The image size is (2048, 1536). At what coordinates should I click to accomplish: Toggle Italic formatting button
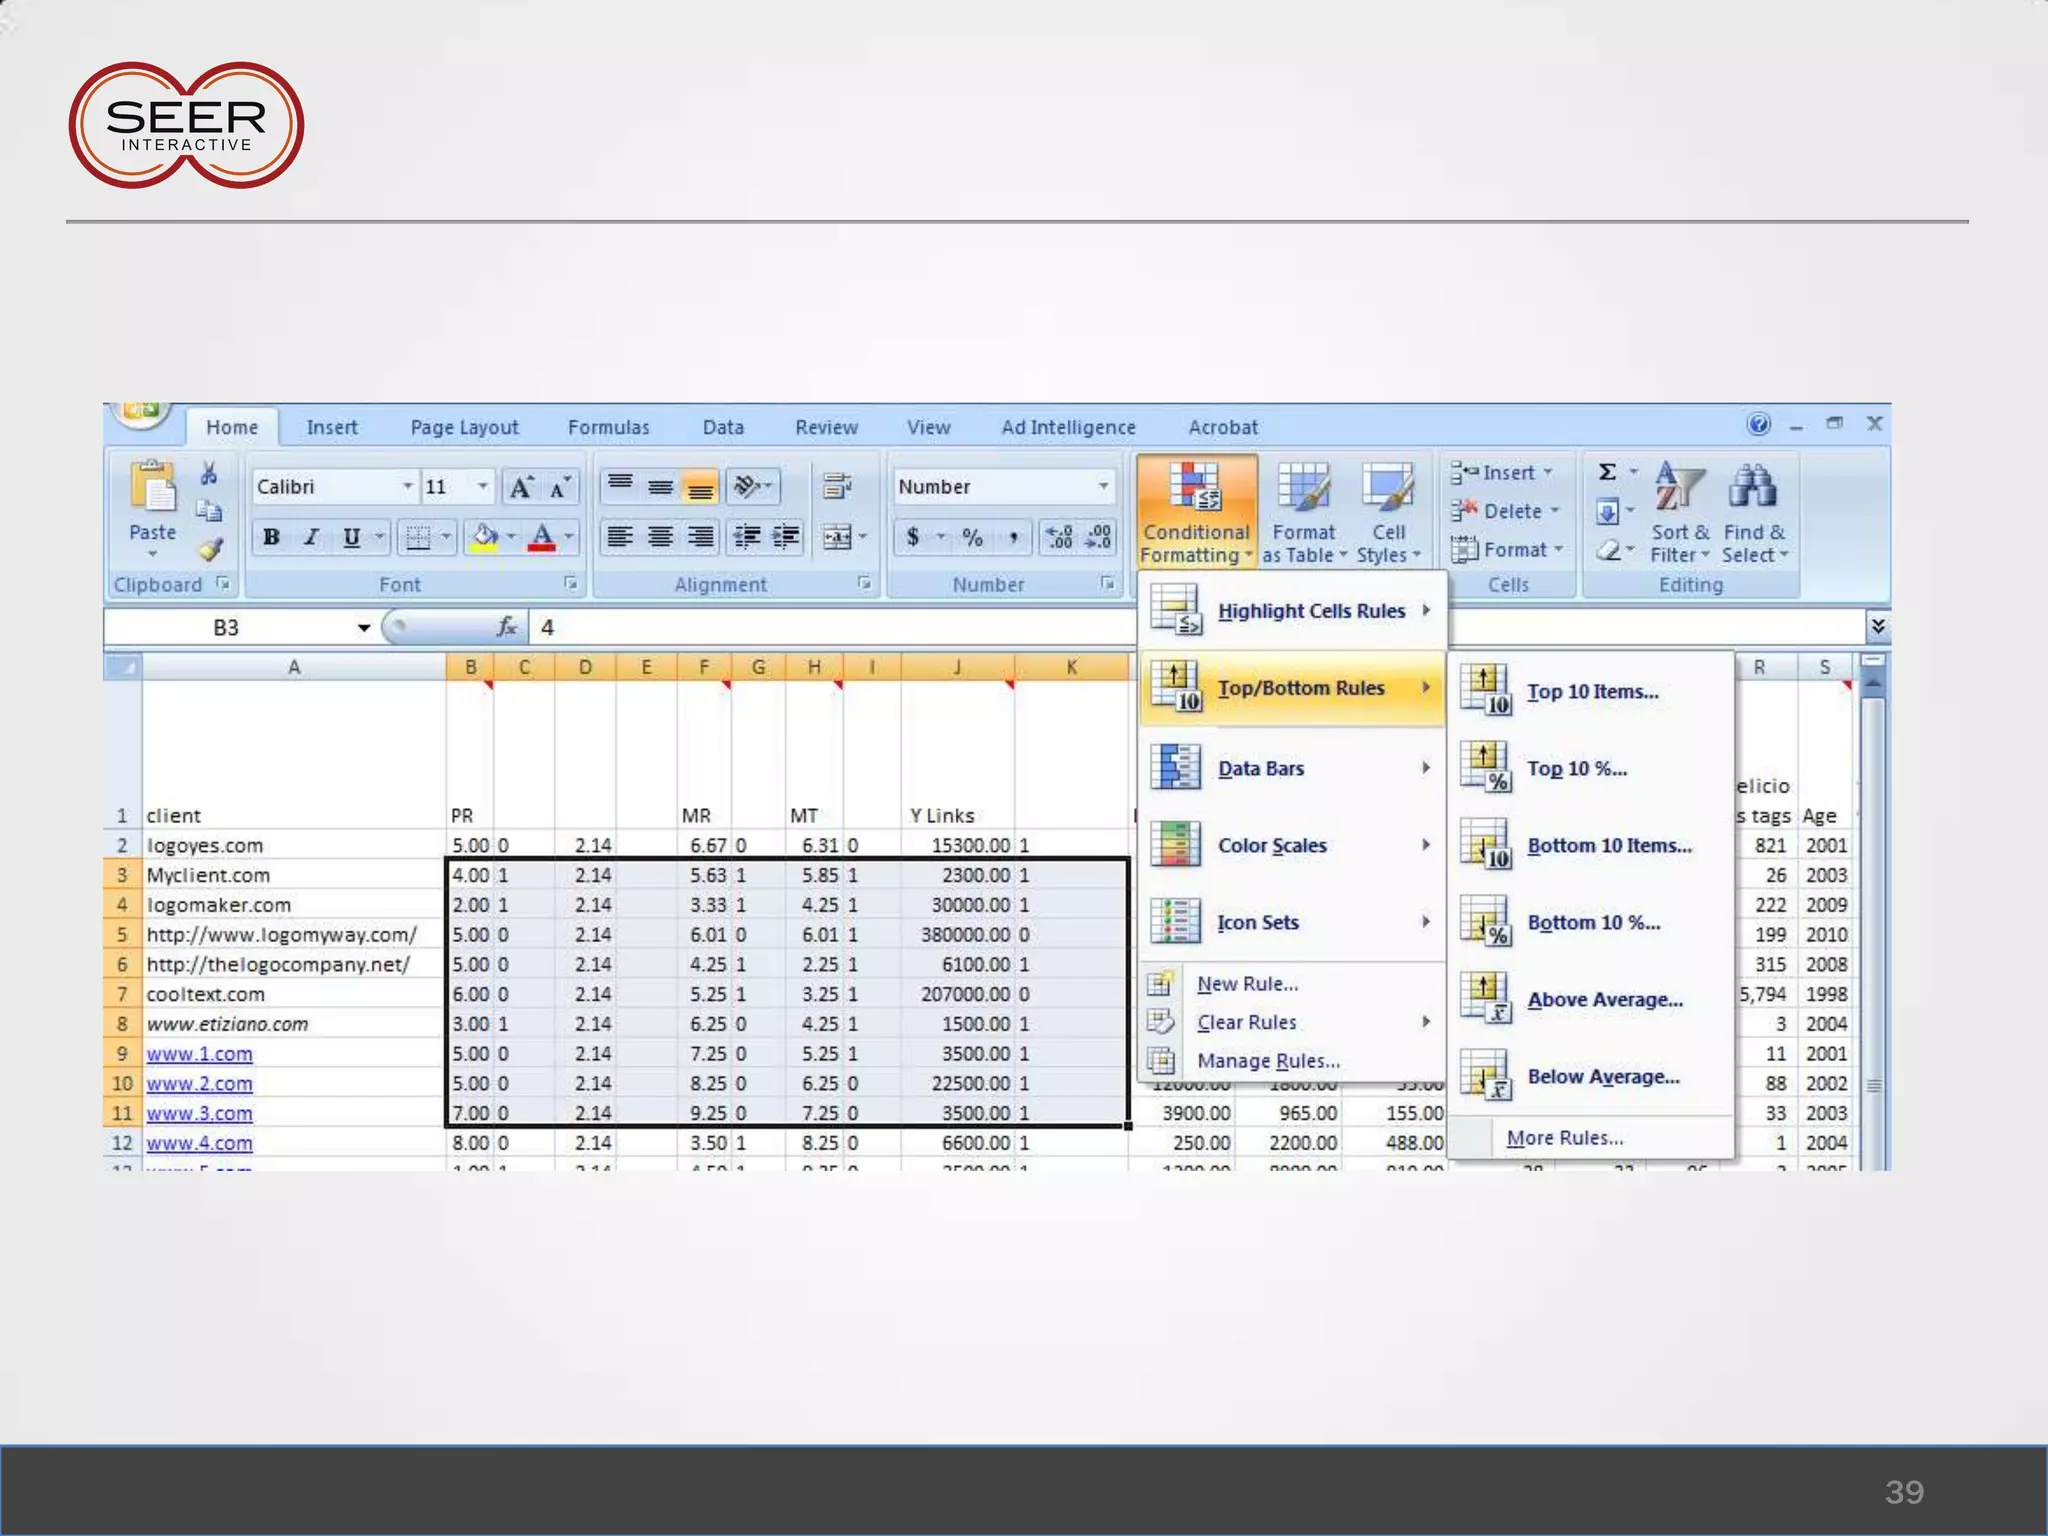pyautogui.click(x=311, y=537)
